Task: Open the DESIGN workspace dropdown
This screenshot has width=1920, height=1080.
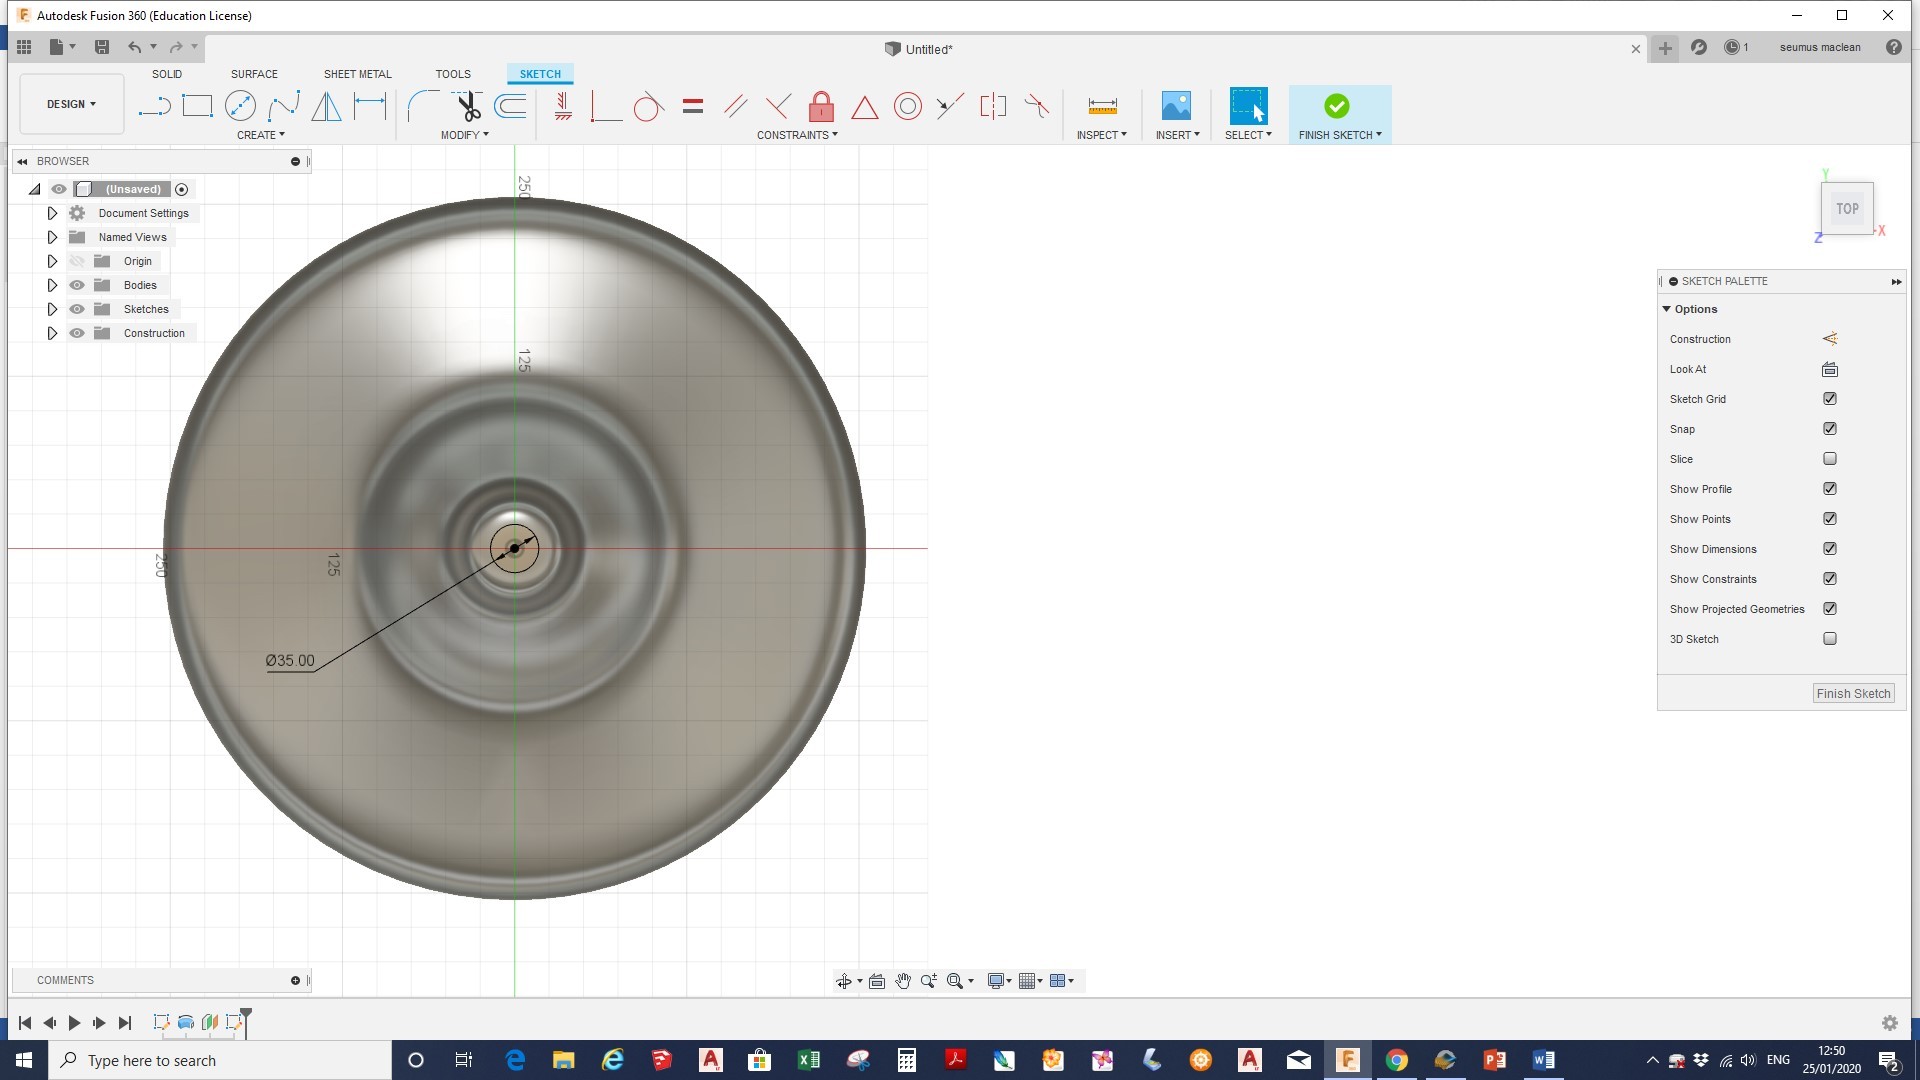Action: click(71, 104)
